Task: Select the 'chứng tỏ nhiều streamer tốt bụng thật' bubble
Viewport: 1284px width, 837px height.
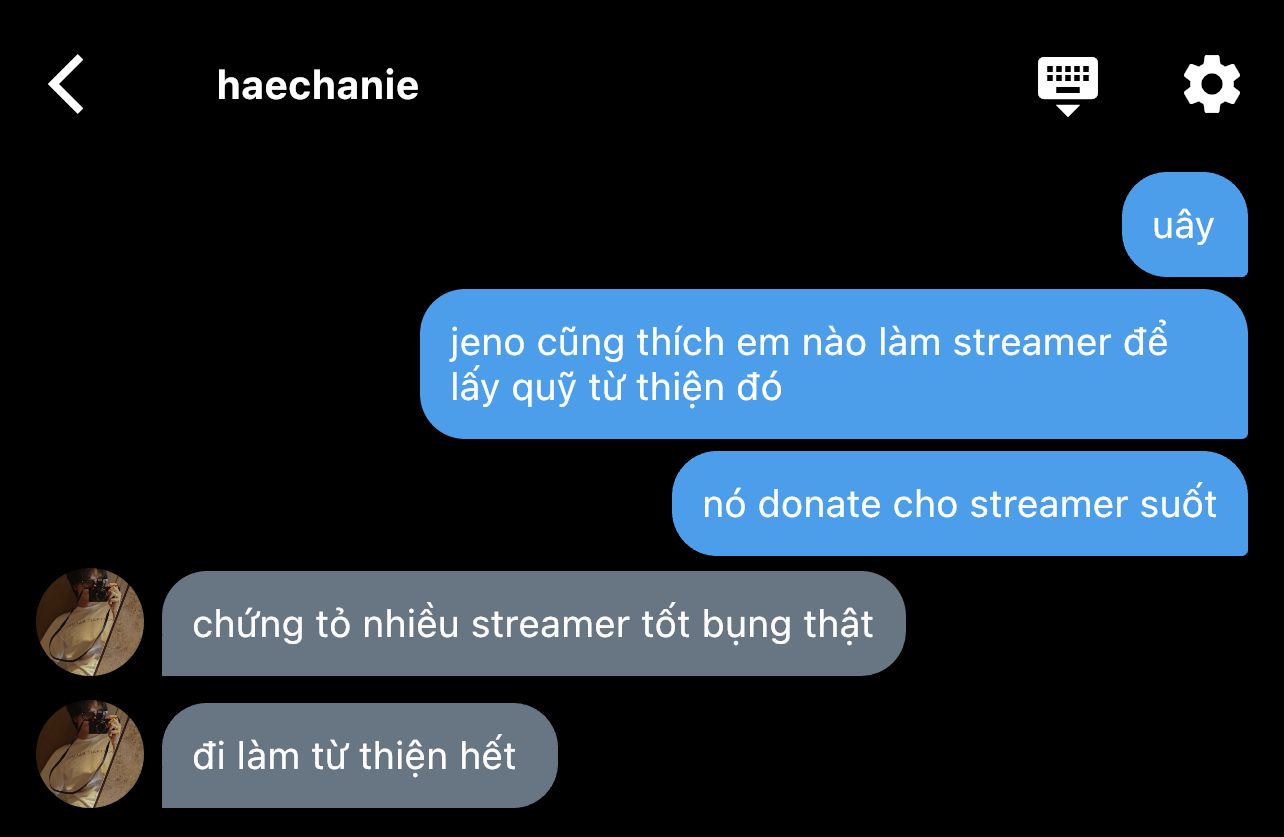Action: 533,623
